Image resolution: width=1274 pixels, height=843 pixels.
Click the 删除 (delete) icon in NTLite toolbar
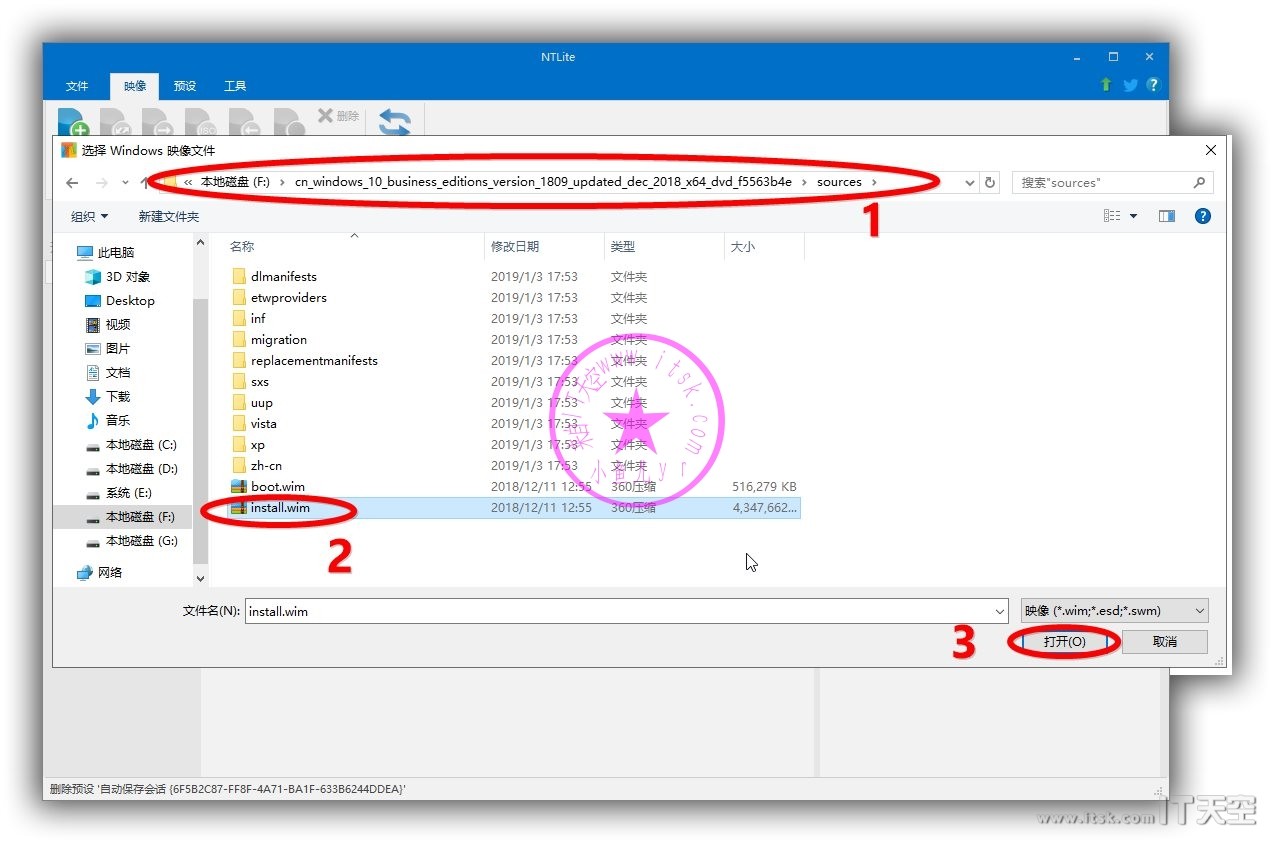coord(338,116)
